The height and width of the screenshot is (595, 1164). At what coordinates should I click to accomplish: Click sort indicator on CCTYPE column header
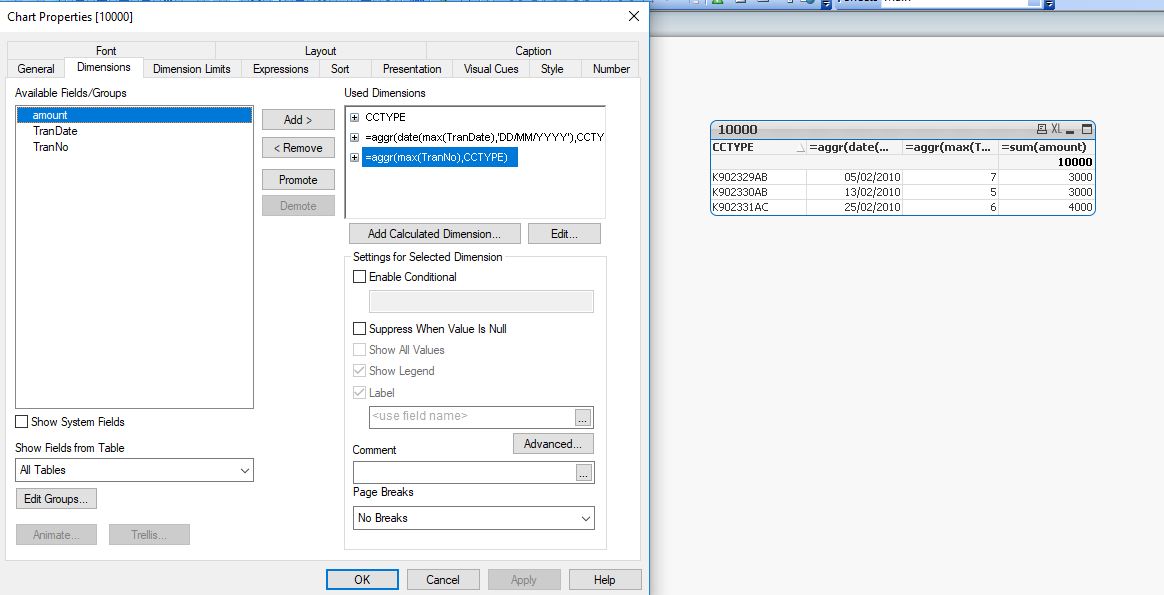point(800,148)
